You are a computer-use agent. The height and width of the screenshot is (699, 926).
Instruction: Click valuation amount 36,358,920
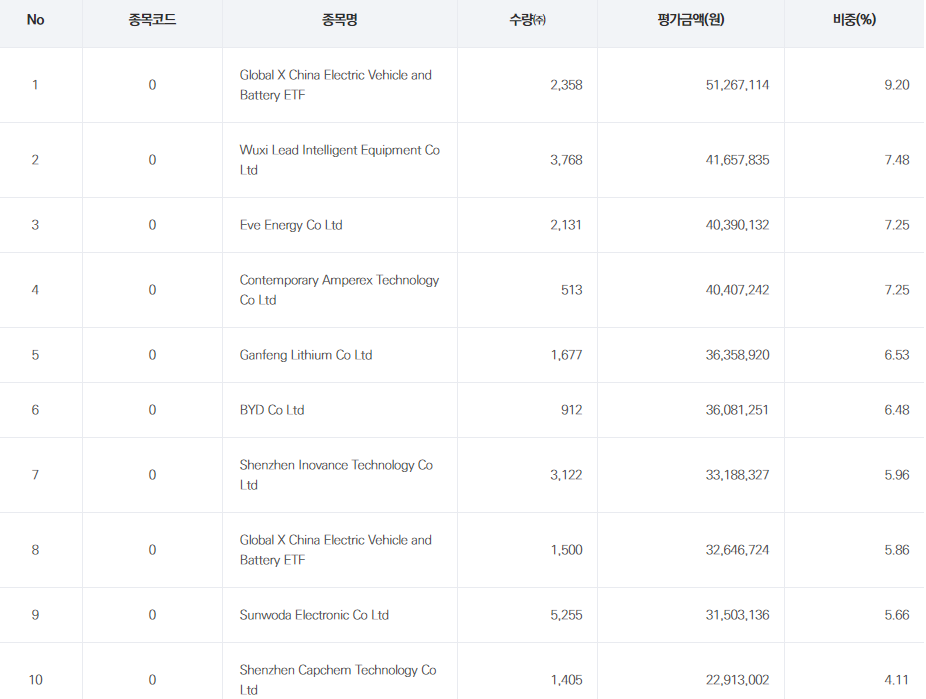click(738, 355)
